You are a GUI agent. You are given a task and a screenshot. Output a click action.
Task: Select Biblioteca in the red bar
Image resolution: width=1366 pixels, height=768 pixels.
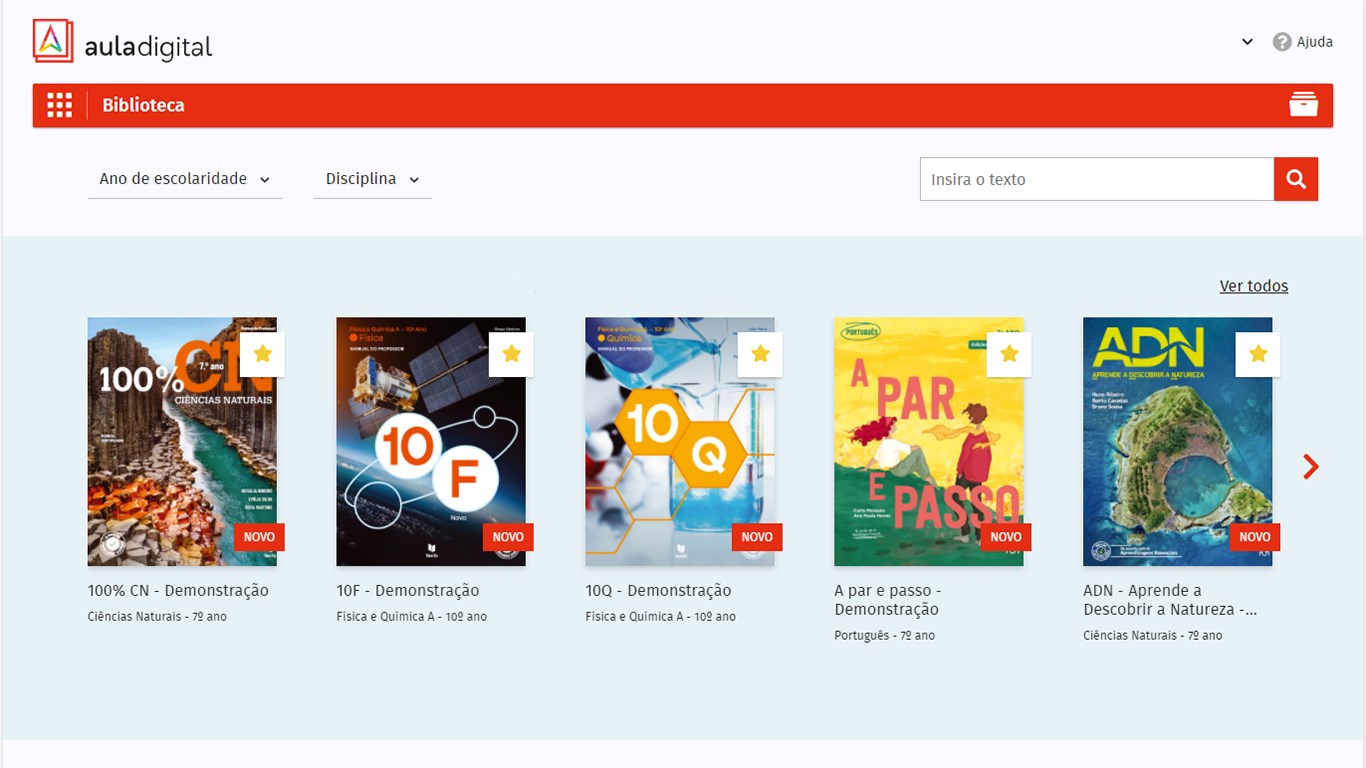tap(143, 105)
